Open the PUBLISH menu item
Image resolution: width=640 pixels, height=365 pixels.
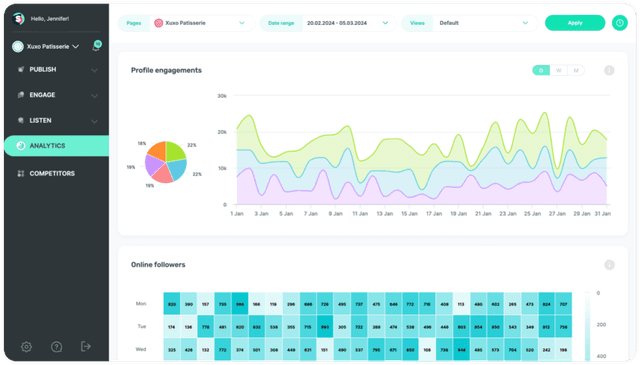56,69
